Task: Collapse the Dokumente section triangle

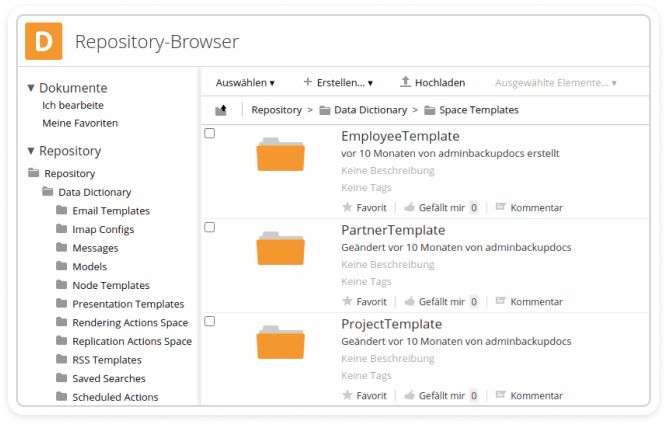Action: click(31, 88)
